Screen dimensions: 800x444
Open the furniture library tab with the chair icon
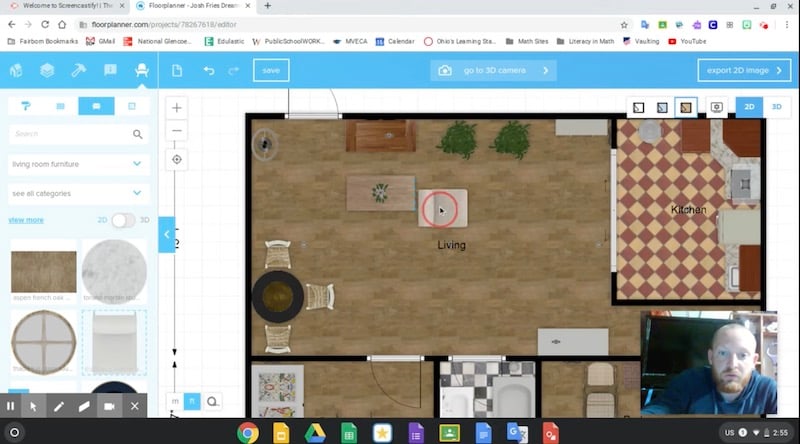point(141,70)
